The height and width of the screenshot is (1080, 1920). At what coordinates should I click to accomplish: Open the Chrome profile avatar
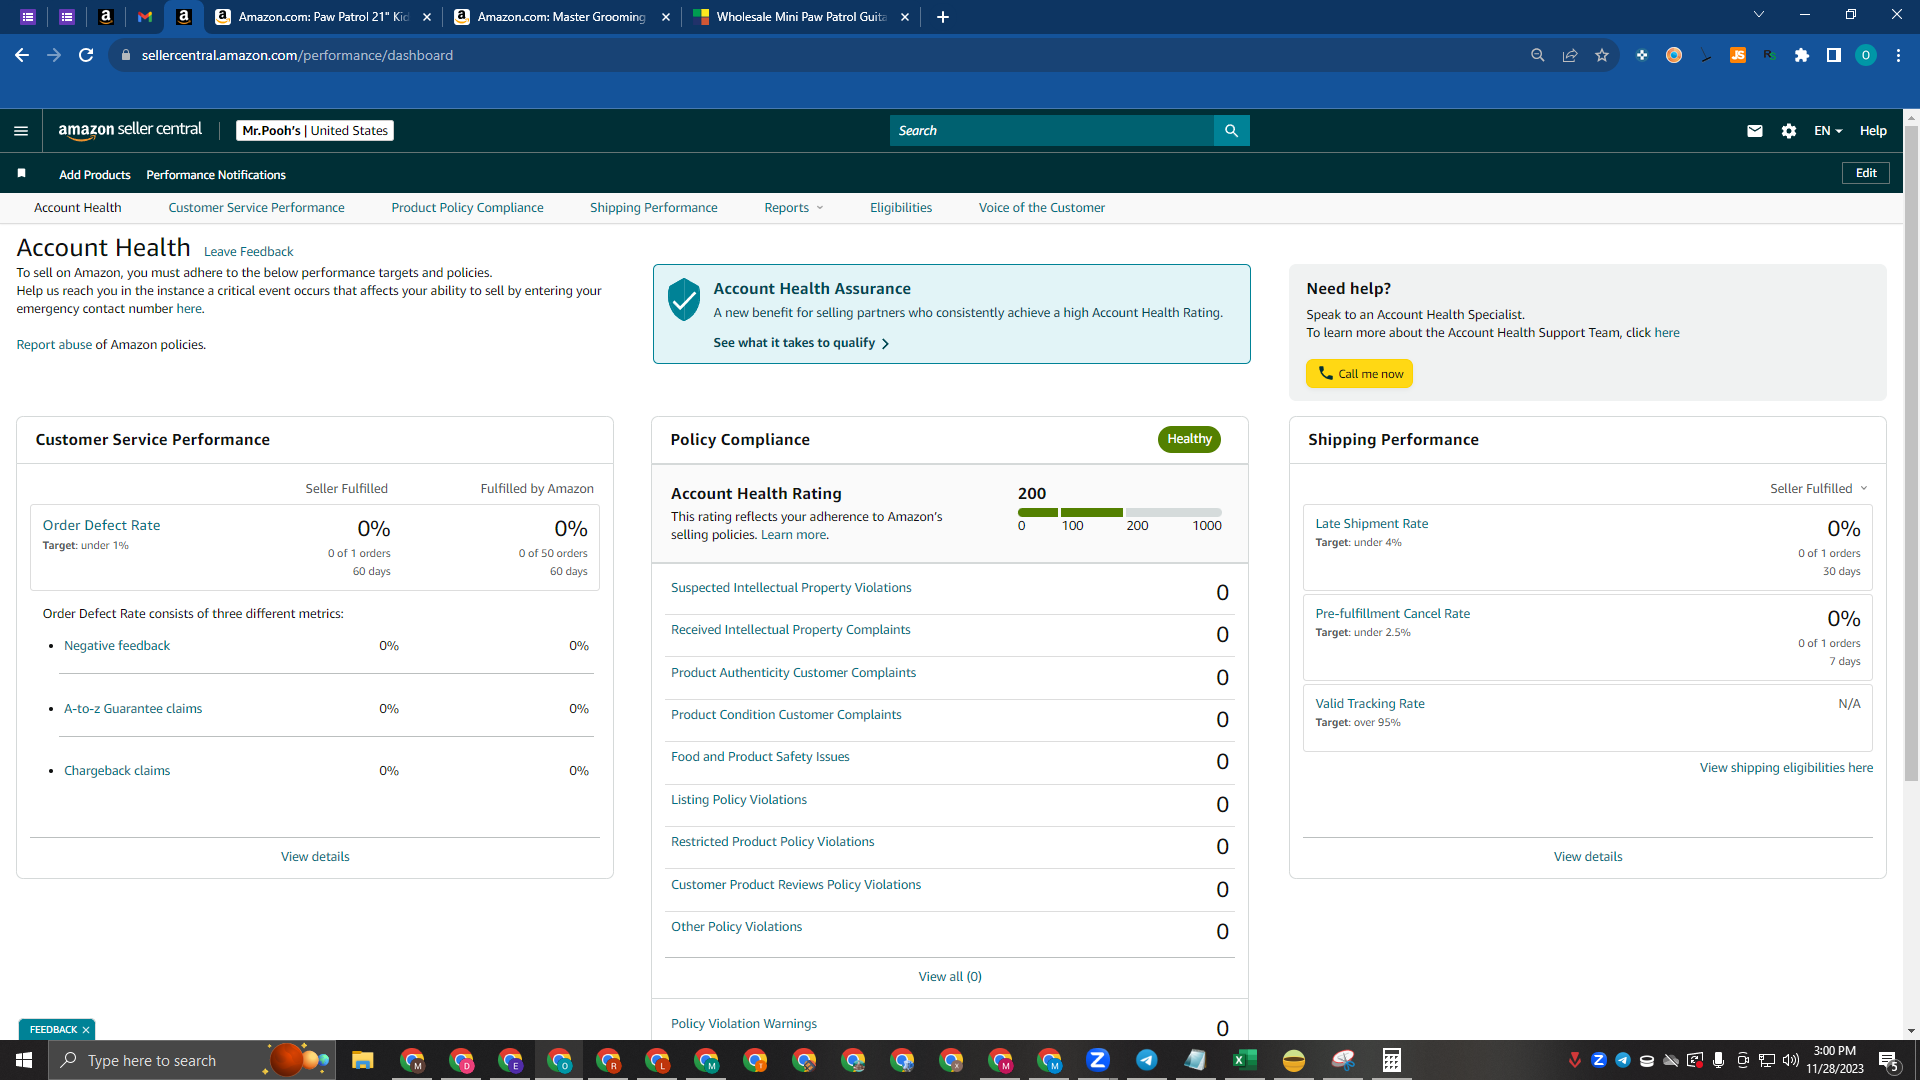coord(1866,55)
